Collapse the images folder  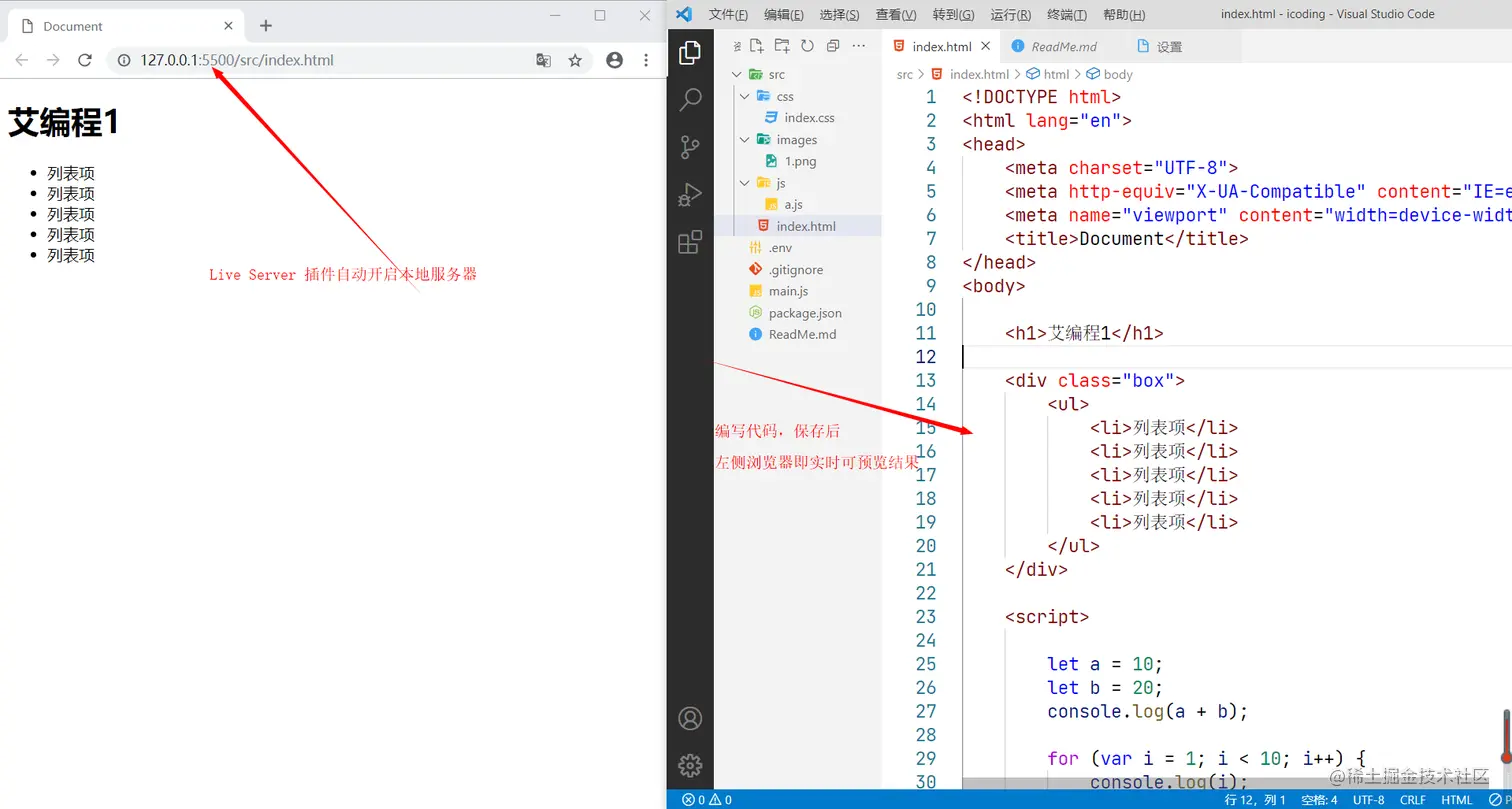745,139
